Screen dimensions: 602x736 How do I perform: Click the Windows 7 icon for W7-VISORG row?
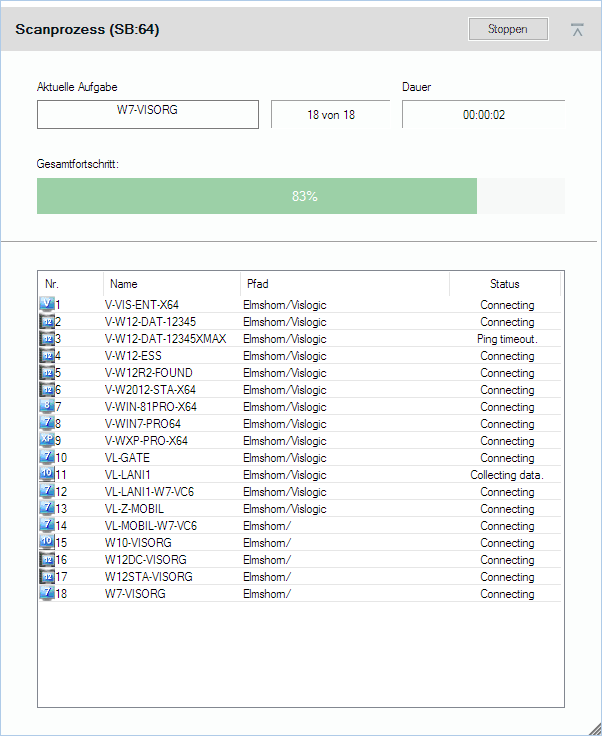47,593
